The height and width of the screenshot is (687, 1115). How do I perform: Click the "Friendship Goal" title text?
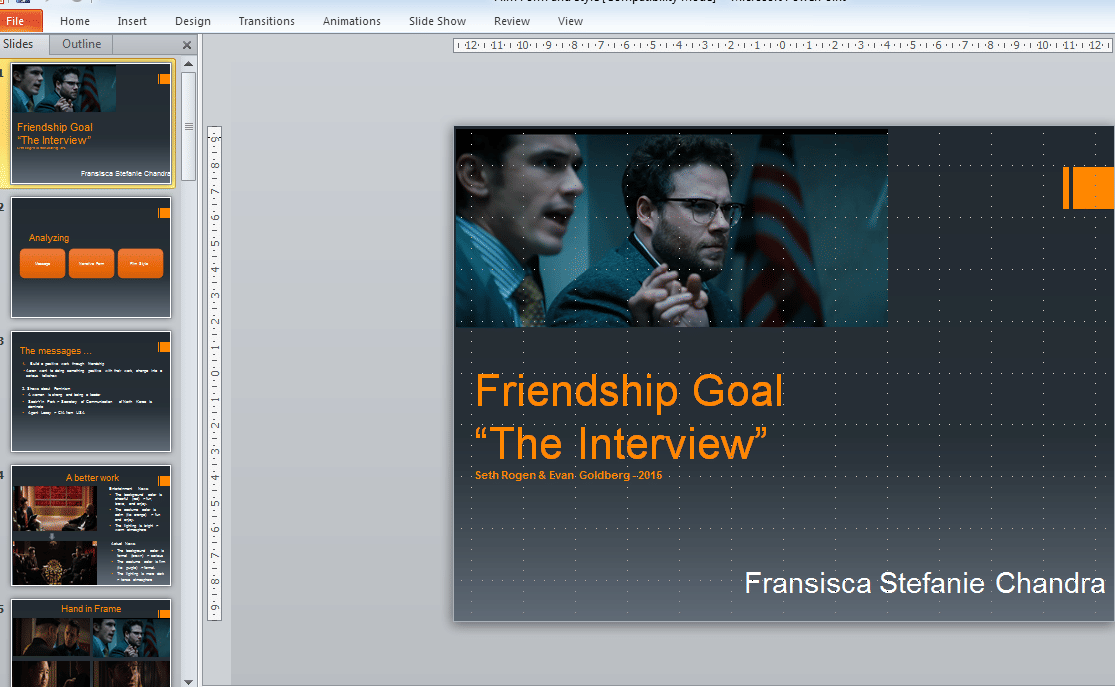pyautogui.click(x=629, y=391)
